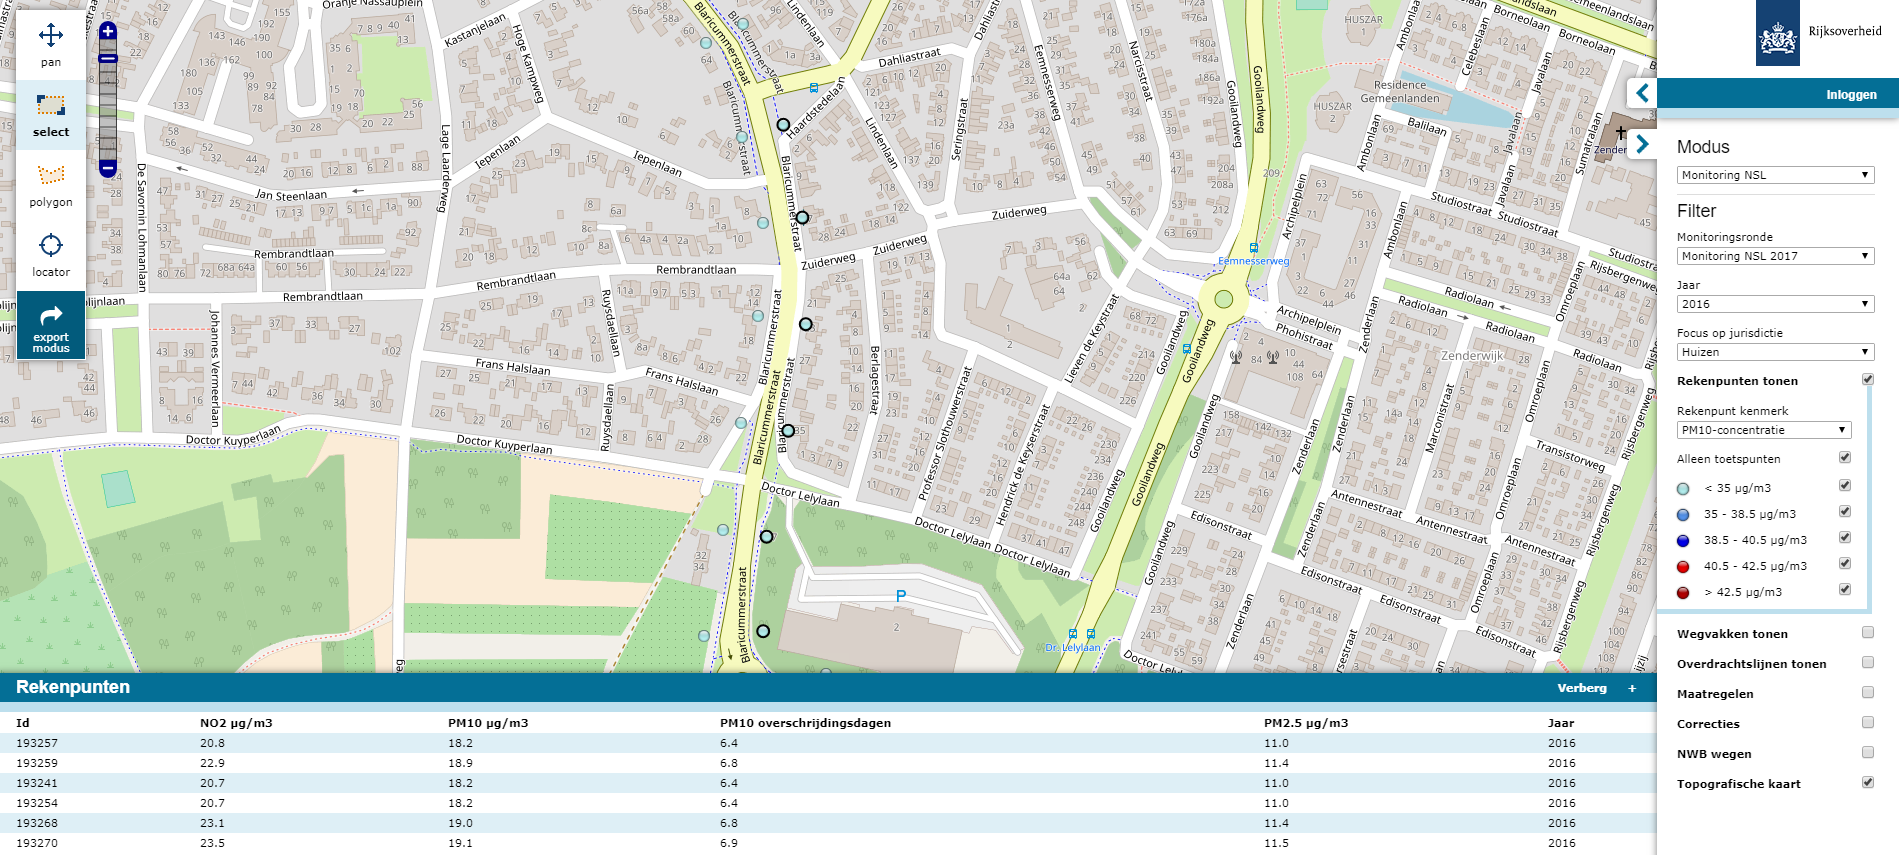1899x855 pixels.
Task: Open the locator tool
Action: tap(51, 255)
